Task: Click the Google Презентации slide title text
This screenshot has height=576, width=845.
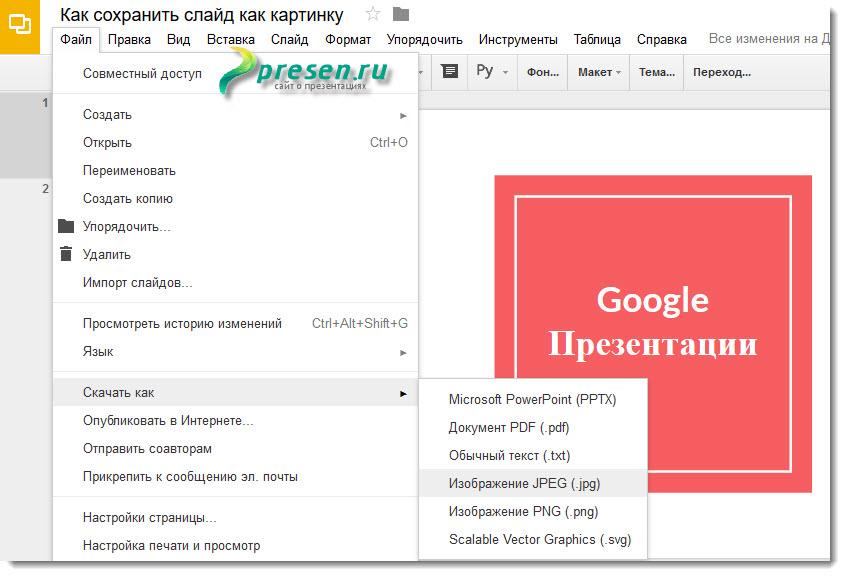Action: click(653, 322)
